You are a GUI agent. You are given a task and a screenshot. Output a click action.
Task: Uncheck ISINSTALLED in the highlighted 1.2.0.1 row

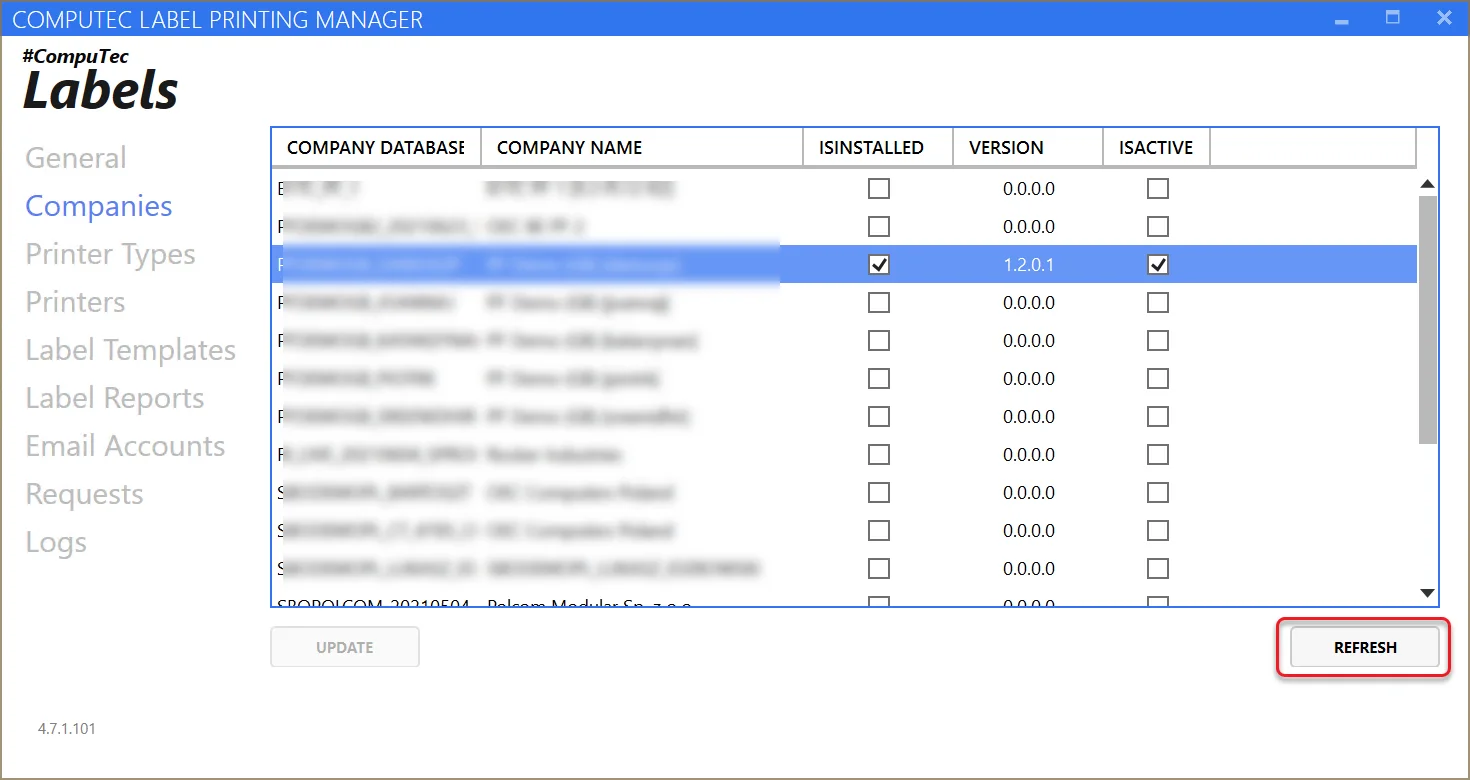point(879,265)
